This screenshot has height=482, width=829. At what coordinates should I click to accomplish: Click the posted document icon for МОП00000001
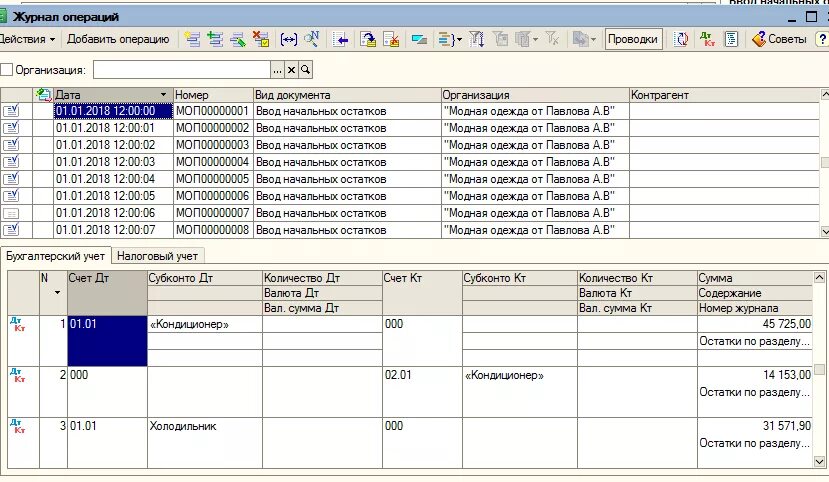[x=11, y=110]
